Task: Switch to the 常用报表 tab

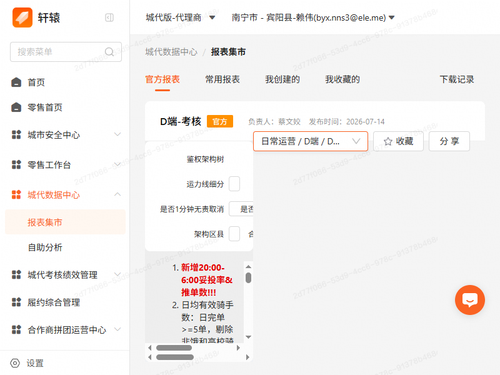Action: pos(222,79)
